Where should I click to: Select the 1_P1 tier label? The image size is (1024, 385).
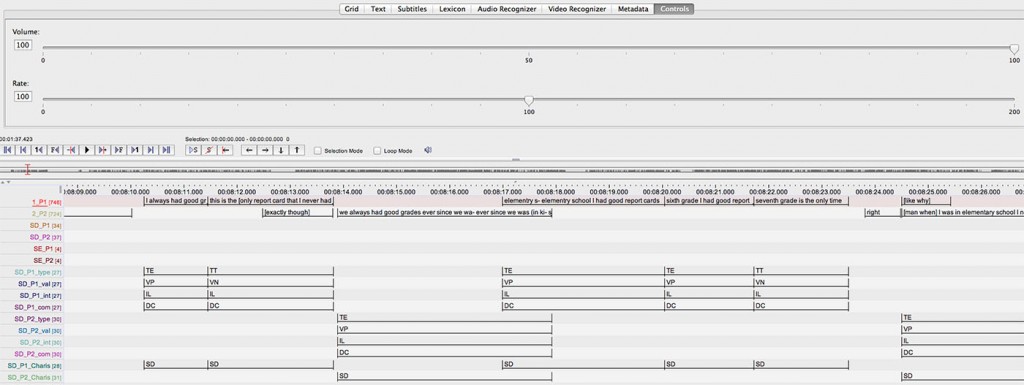click(46, 202)
